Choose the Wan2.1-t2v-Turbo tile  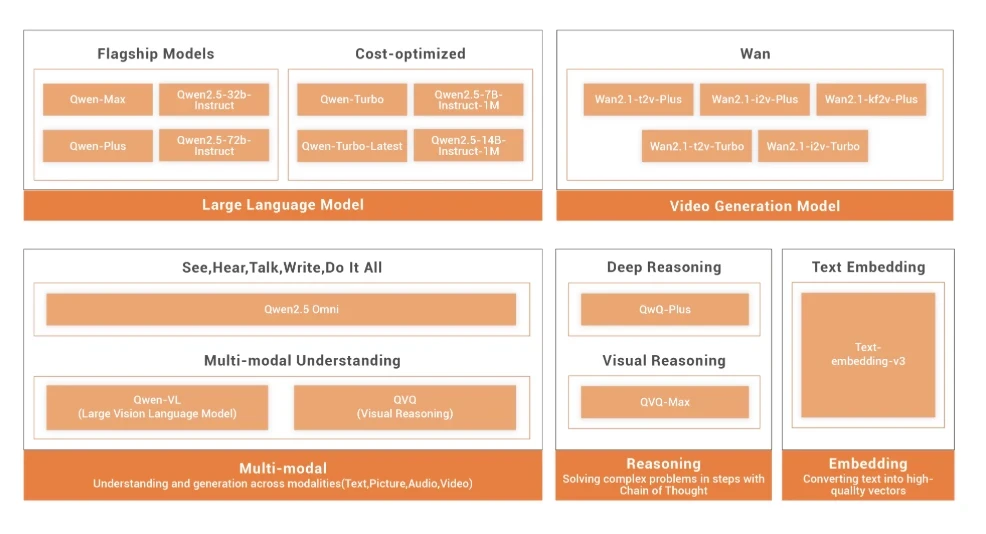pos(697,146)
